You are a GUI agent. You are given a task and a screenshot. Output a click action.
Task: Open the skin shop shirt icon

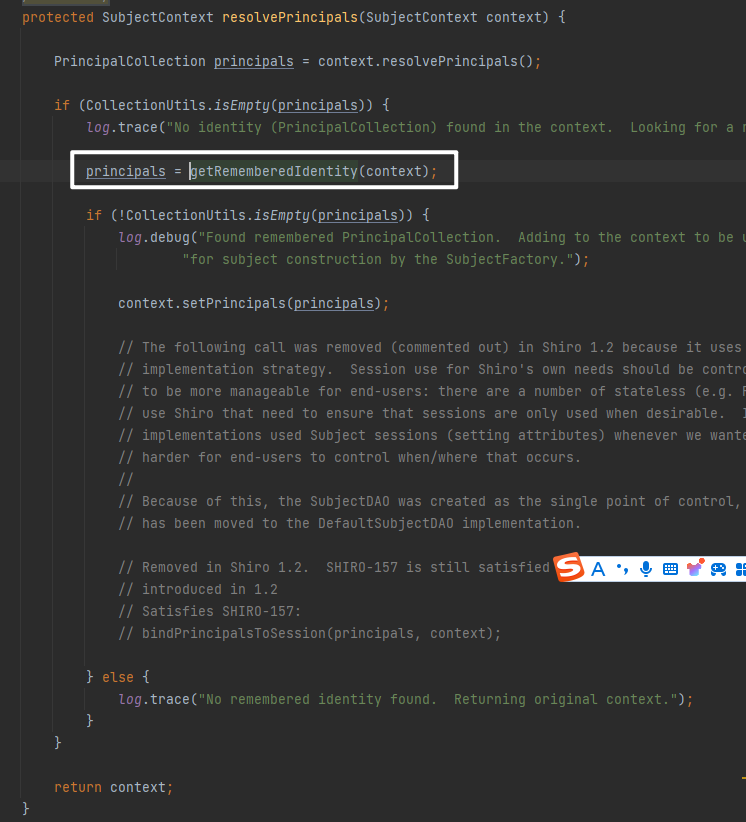(694, 568)
